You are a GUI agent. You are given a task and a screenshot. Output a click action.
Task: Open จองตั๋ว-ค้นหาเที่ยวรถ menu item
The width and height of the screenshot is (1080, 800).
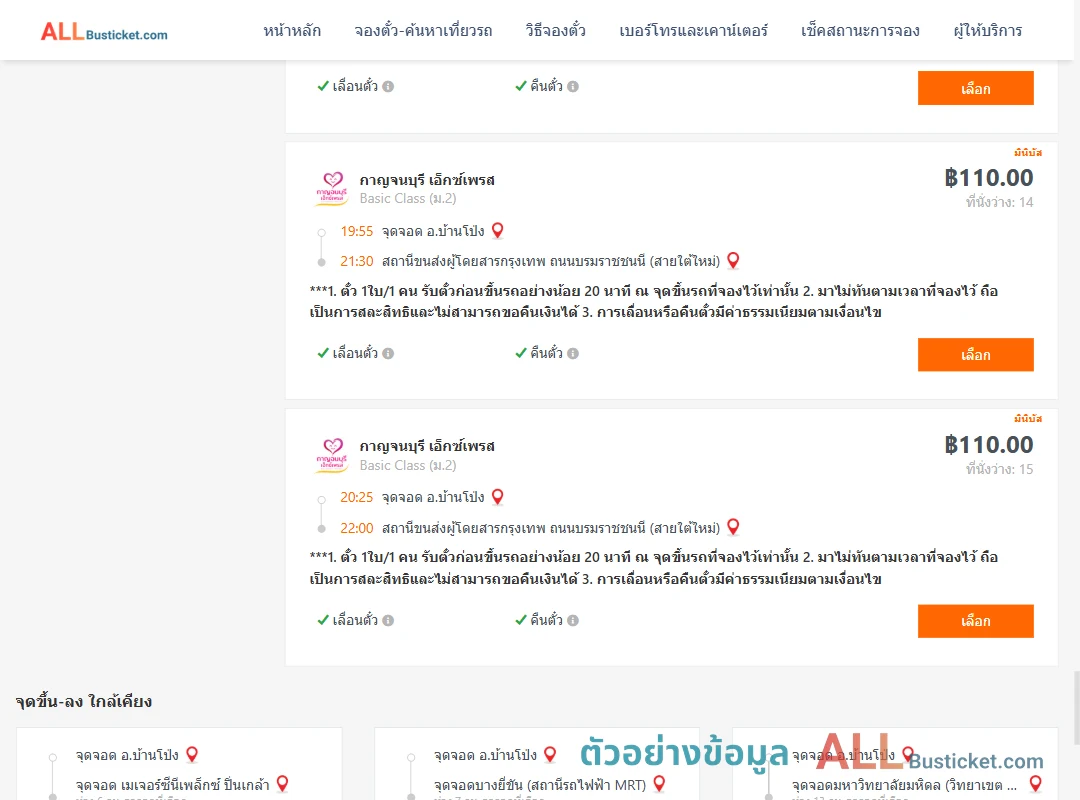[x=423, y=31]
